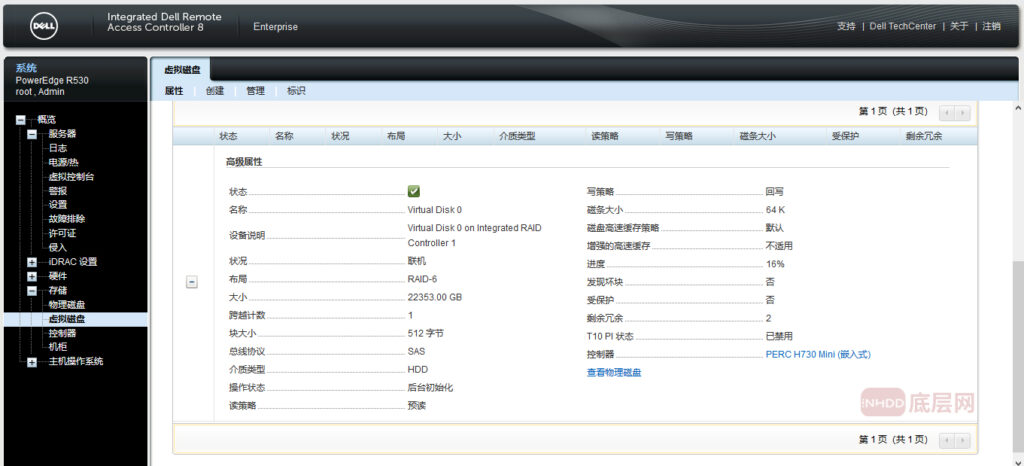Open the 查看物理磁盘 link
This screenshot has width=1024, height=466.
pos(613,372)
